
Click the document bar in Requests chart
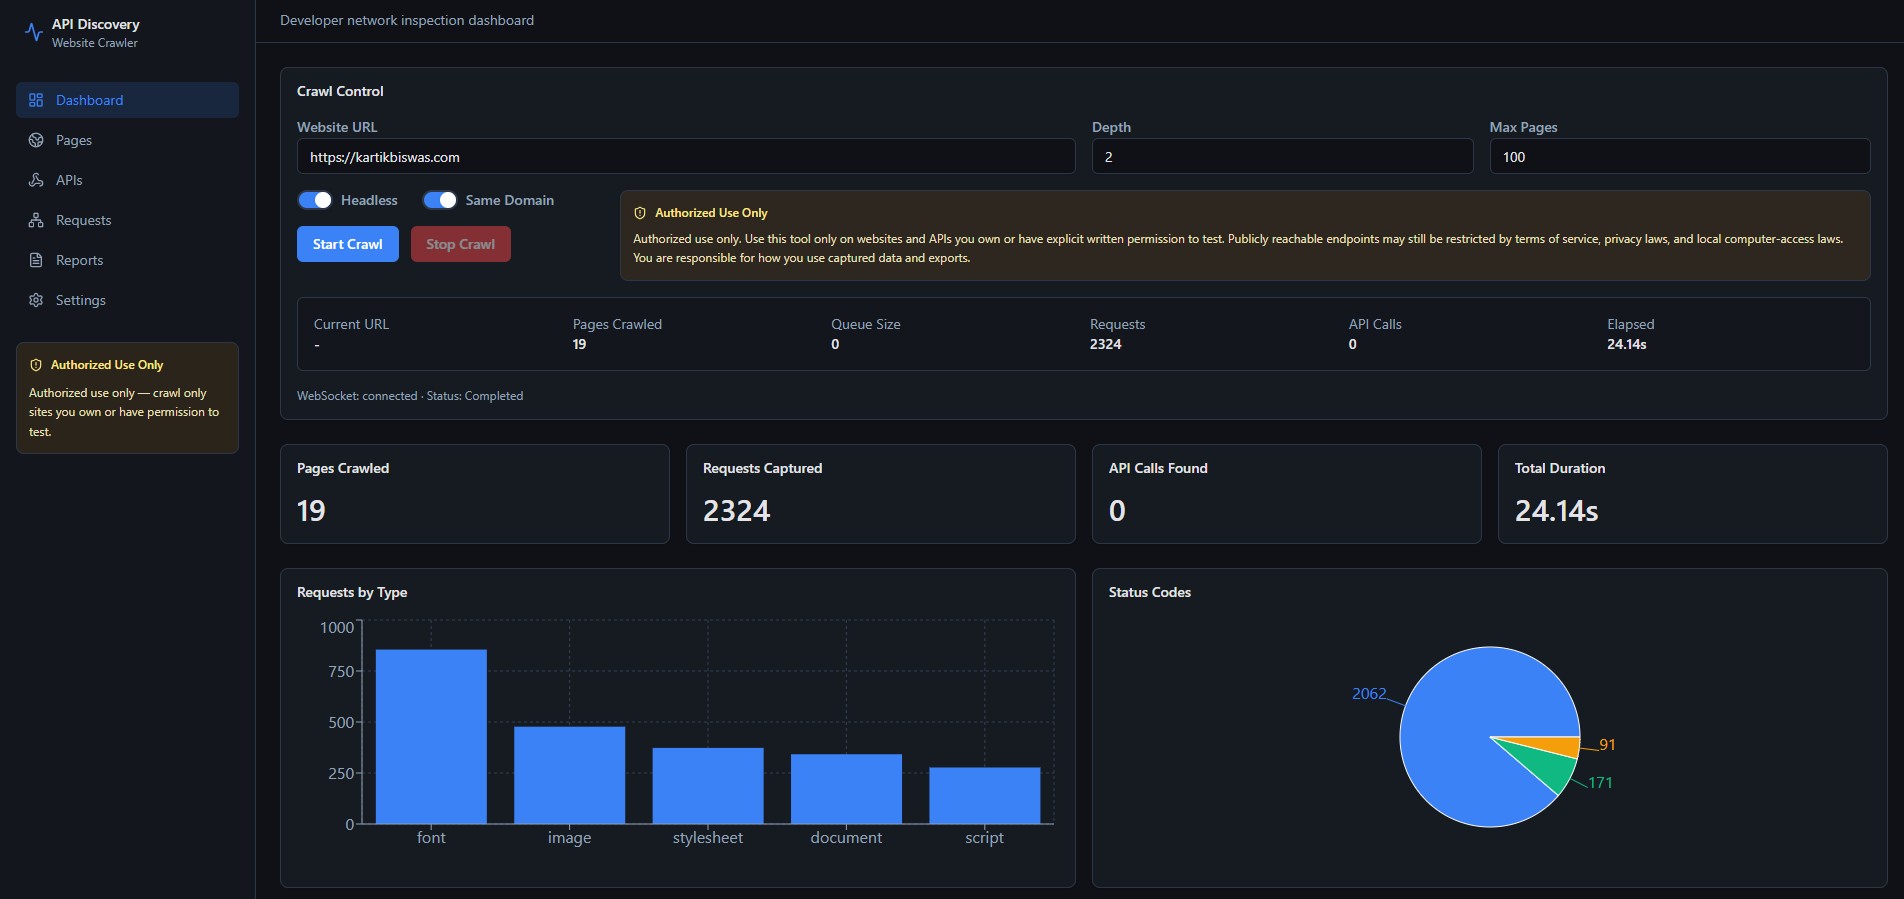(846, 789)
